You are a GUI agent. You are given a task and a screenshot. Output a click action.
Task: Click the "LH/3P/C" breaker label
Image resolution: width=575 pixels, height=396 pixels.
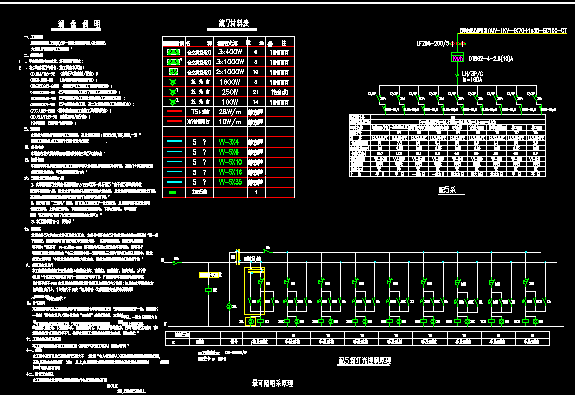tap(472, 74)
